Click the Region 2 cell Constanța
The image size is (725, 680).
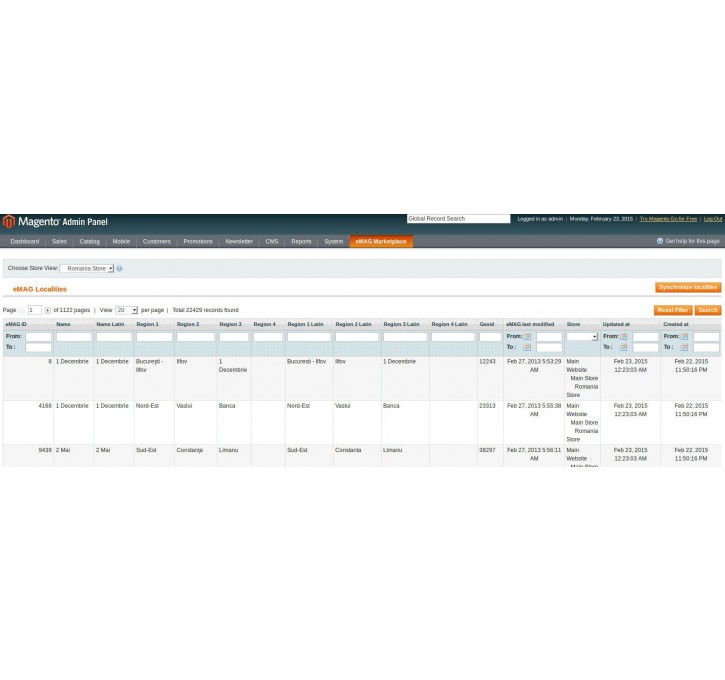coord(190,450)
